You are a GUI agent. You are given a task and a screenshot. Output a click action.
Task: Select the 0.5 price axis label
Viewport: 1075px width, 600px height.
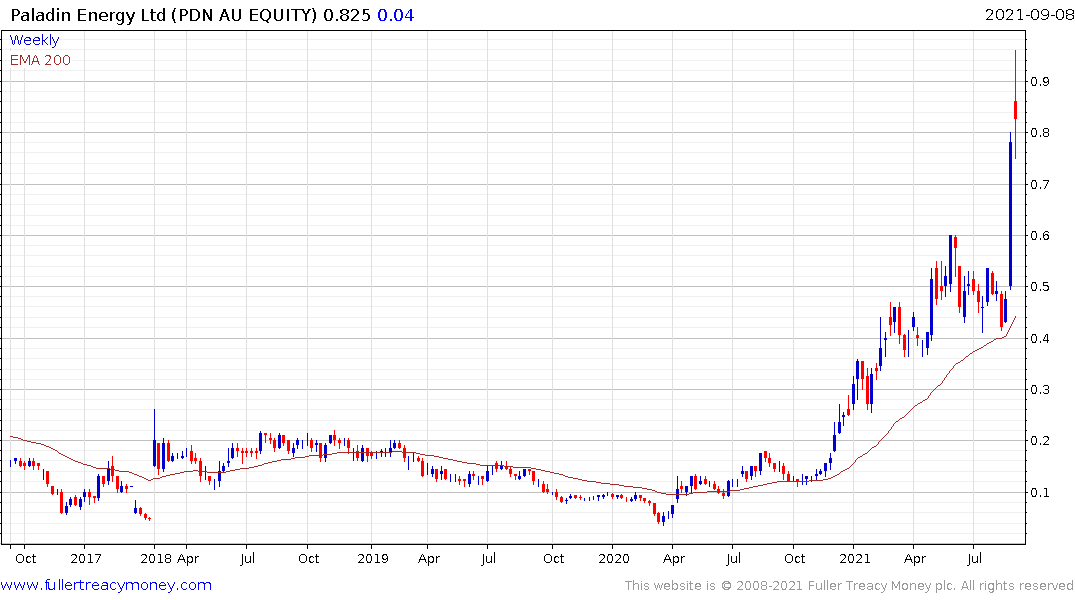click(1040, 287)
